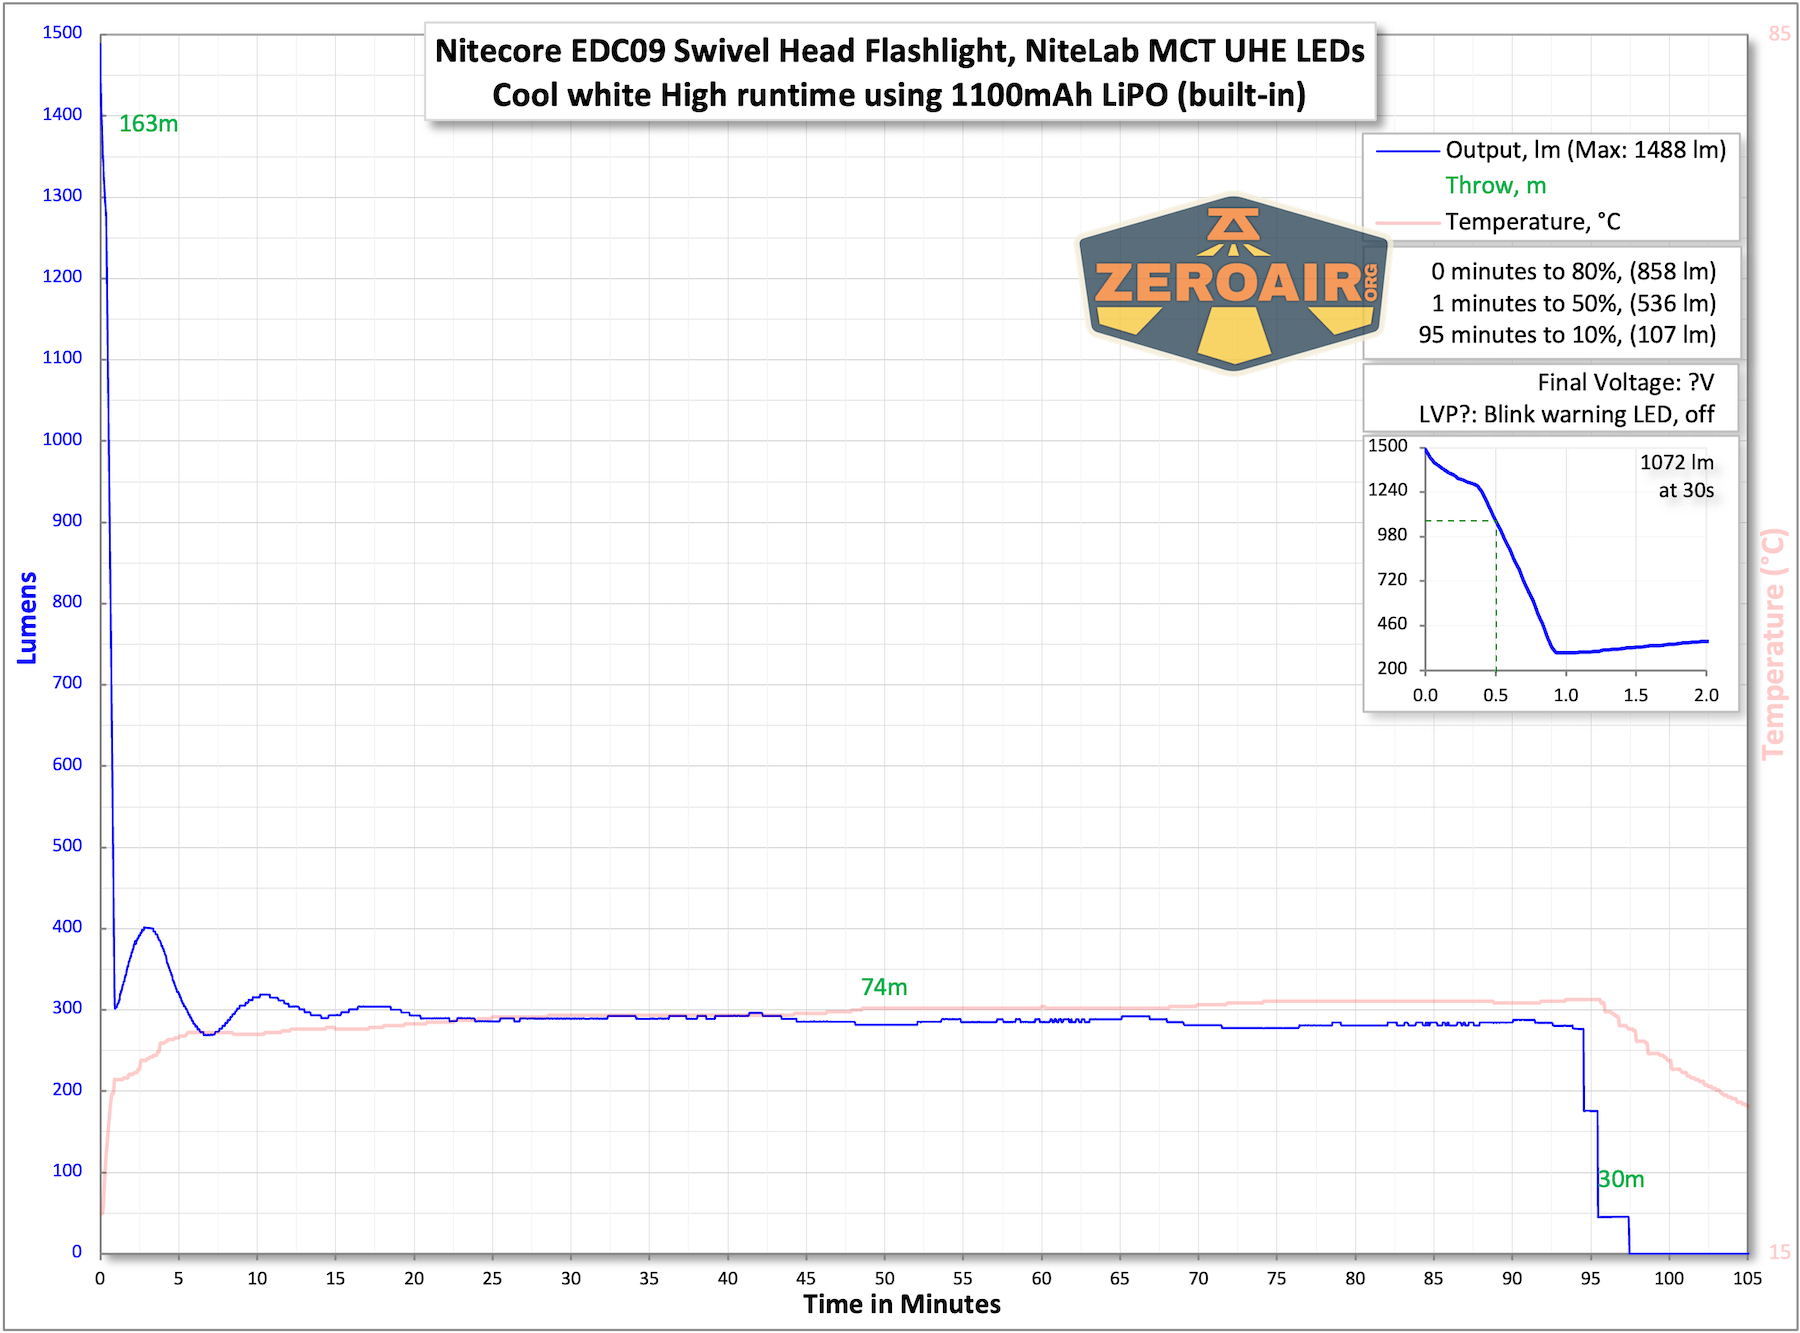Click the "Output, lm" legend entry
1800x1333 pixels.
pos(1585,150)
